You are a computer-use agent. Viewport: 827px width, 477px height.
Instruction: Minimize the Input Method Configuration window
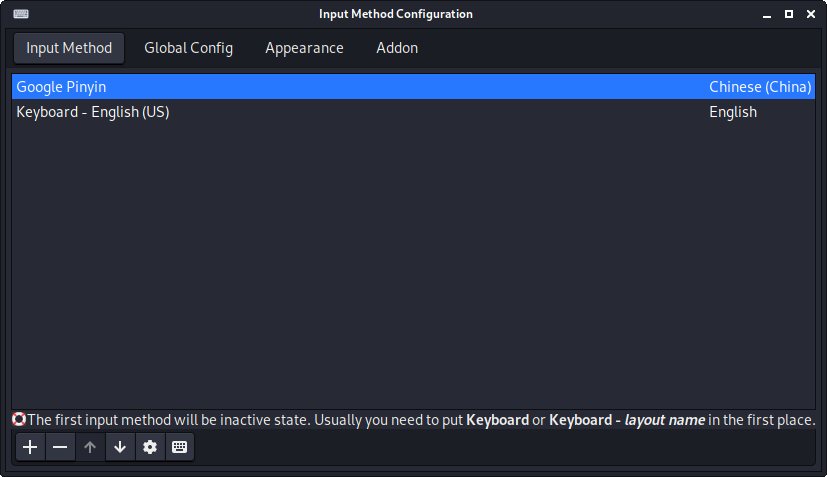pos(767,14)
